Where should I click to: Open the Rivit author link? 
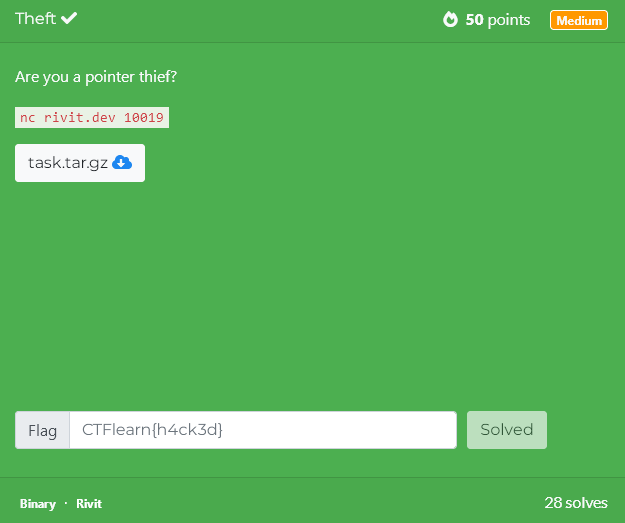coord(89,503)
